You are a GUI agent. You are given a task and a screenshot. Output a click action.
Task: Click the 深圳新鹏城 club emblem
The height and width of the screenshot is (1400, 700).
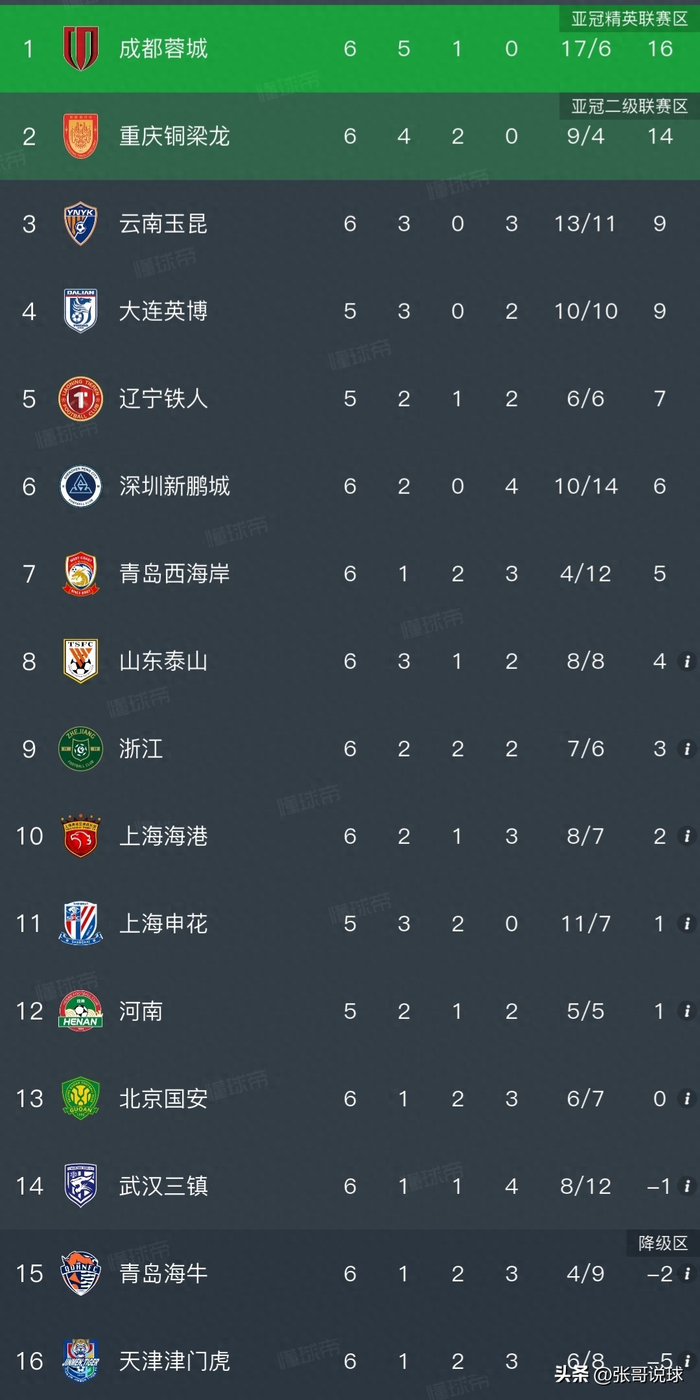tap(81, 486)
